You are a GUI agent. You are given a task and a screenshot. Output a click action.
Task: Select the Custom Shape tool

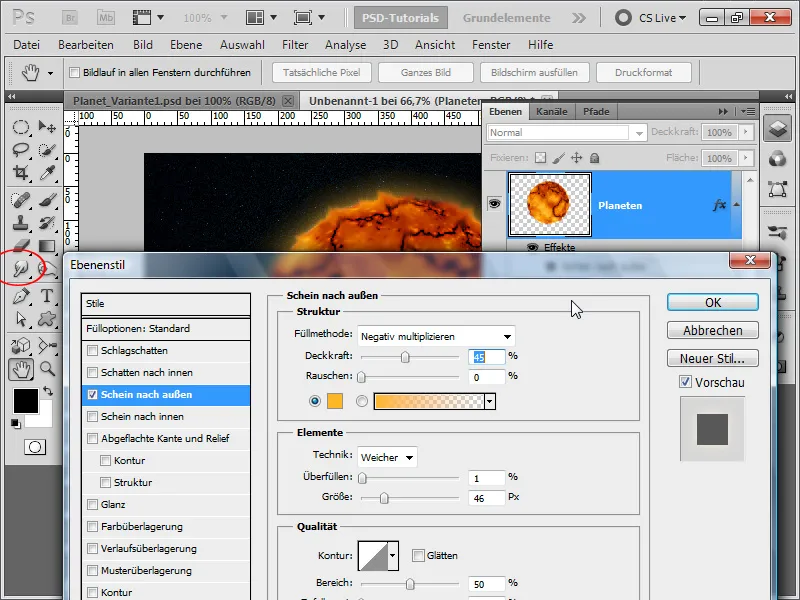[47, 319]
